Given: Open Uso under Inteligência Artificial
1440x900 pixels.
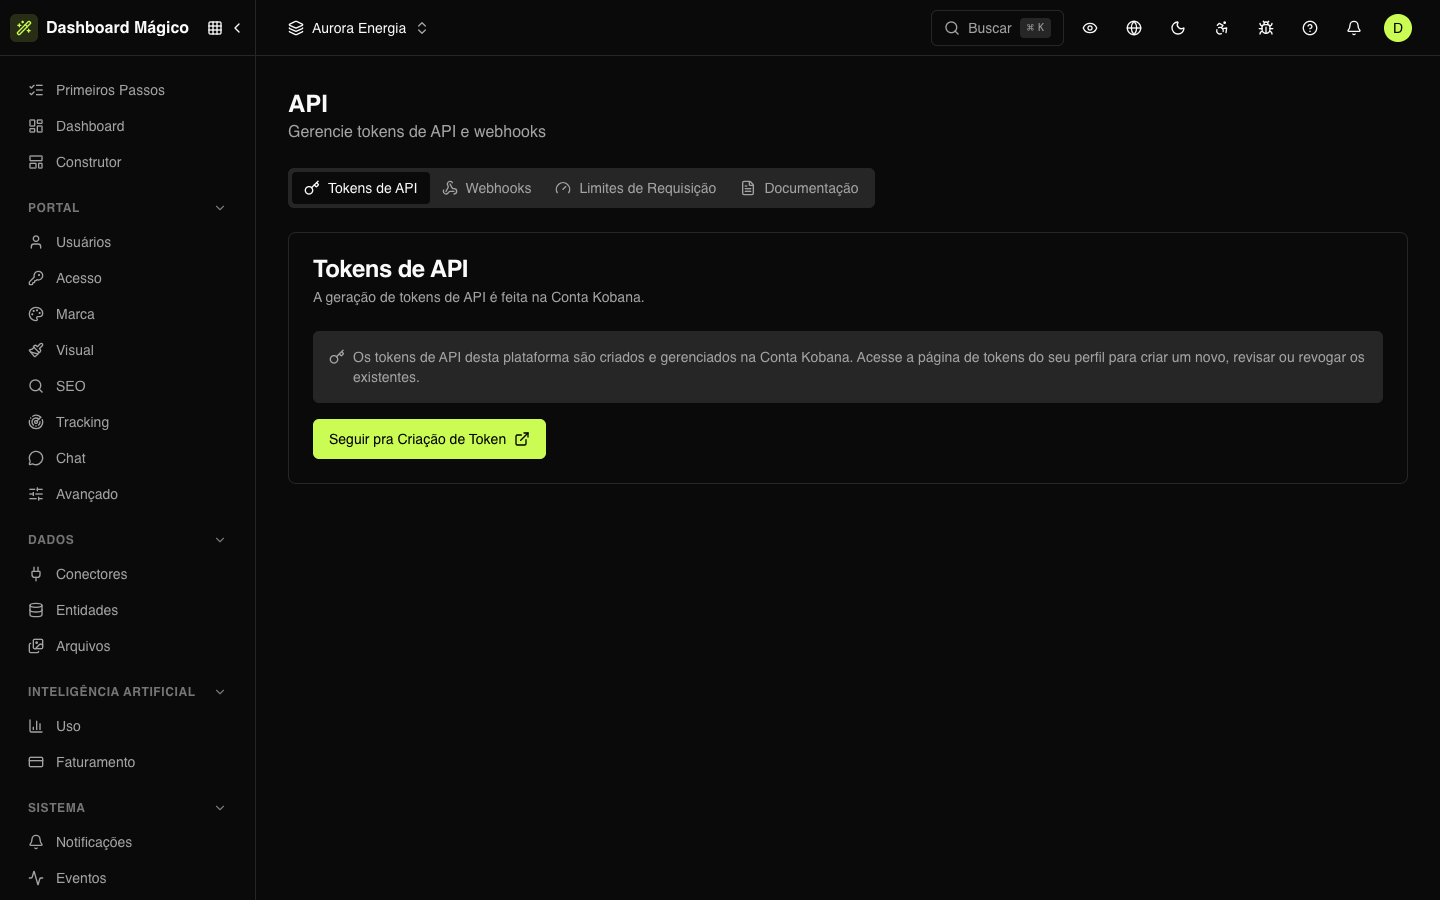Looking at the screenshot, I should pos(128,726).
